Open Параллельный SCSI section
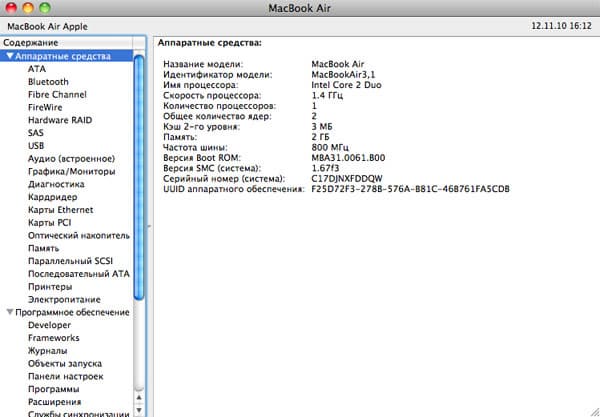The width and height of the screenshot is (600, 417). [x=70, y=261]
